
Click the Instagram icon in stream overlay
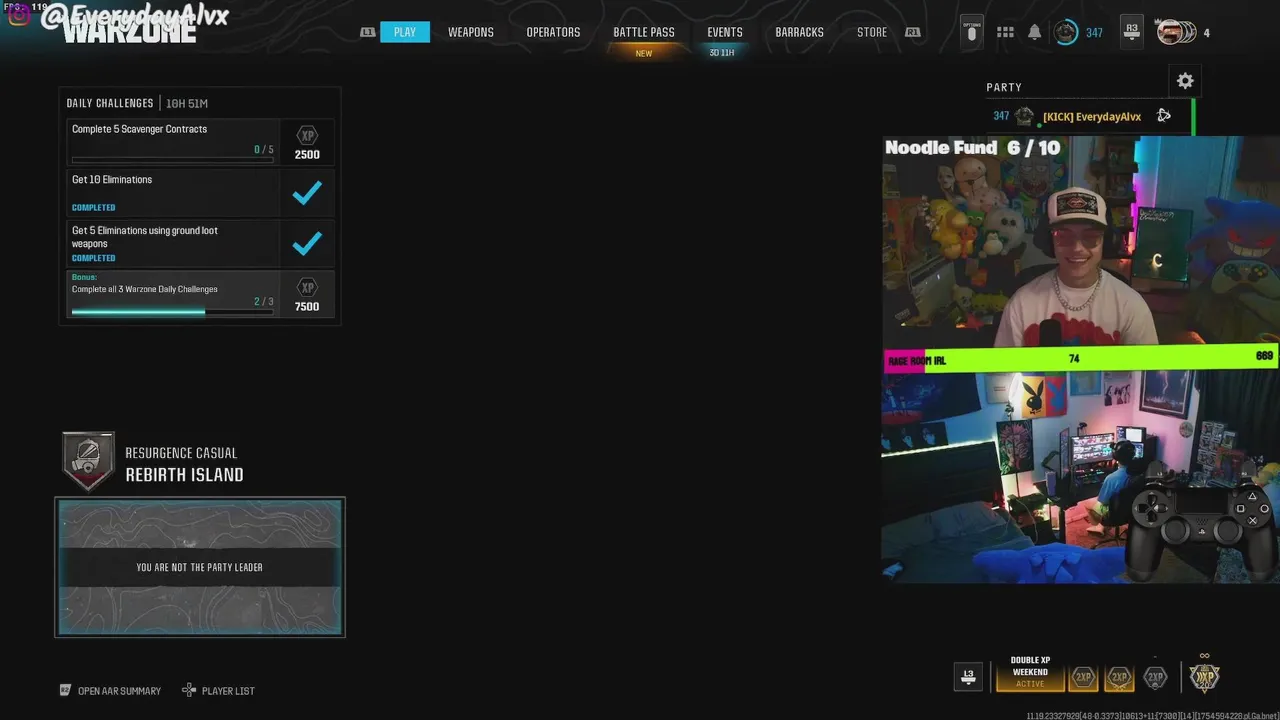click(19, 15)
